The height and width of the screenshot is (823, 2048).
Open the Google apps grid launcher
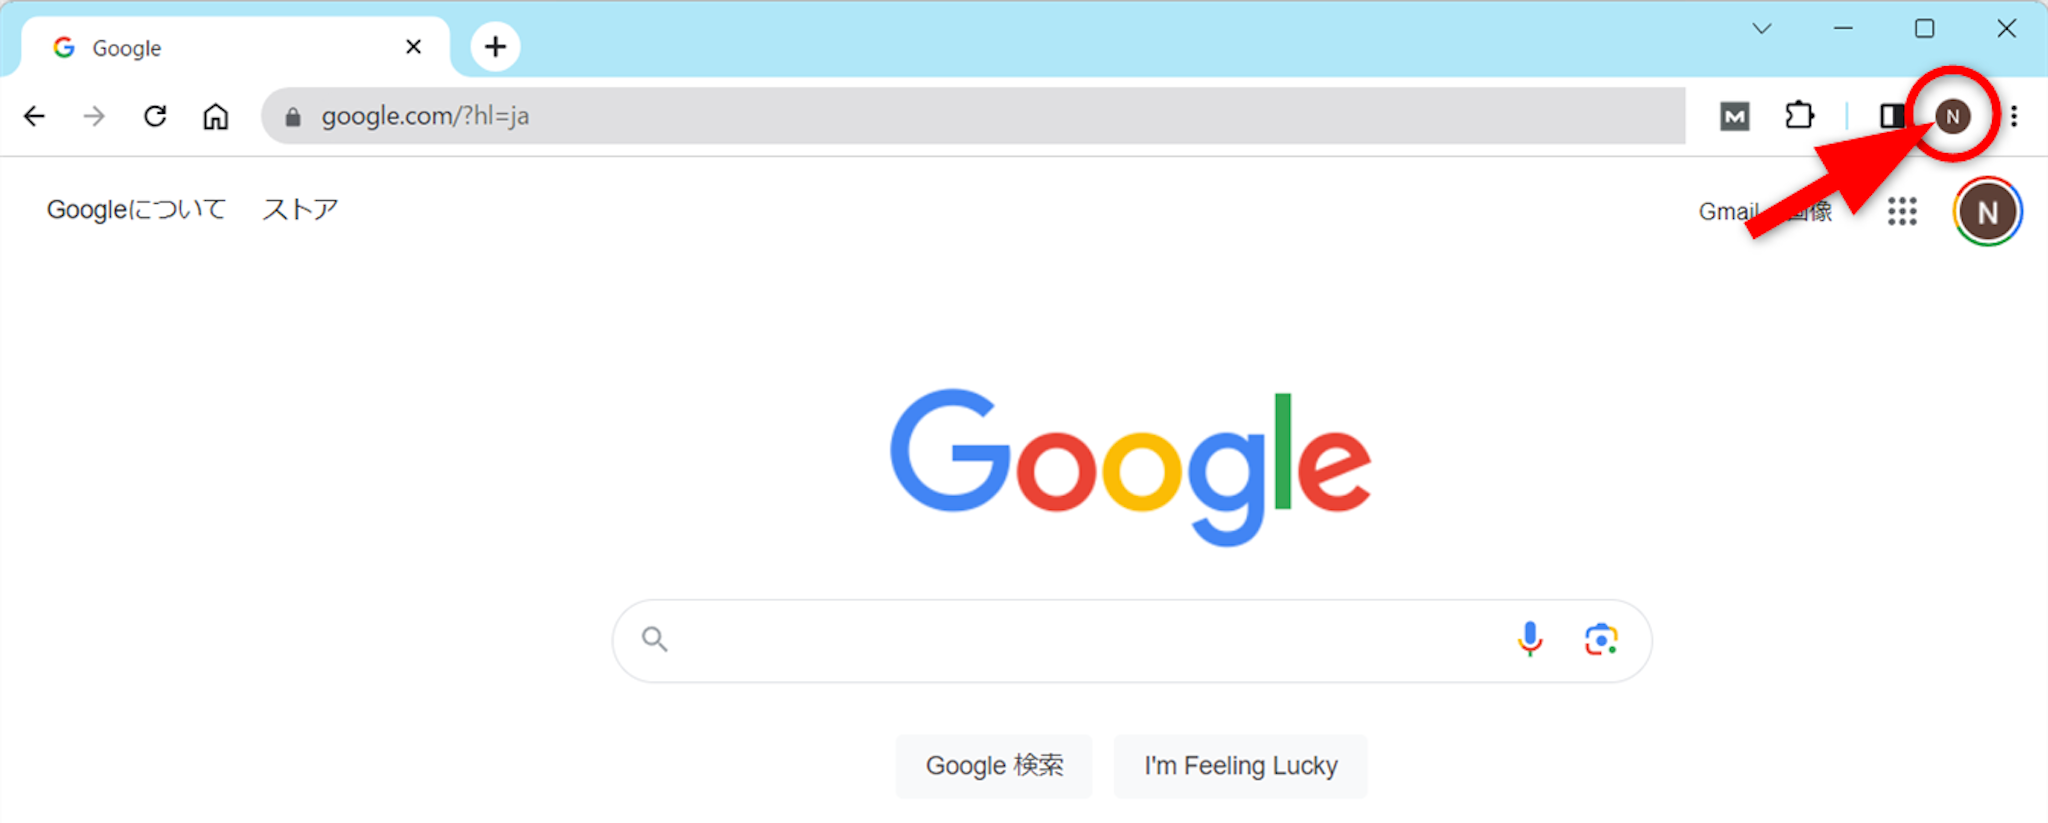coord(1902,211)
